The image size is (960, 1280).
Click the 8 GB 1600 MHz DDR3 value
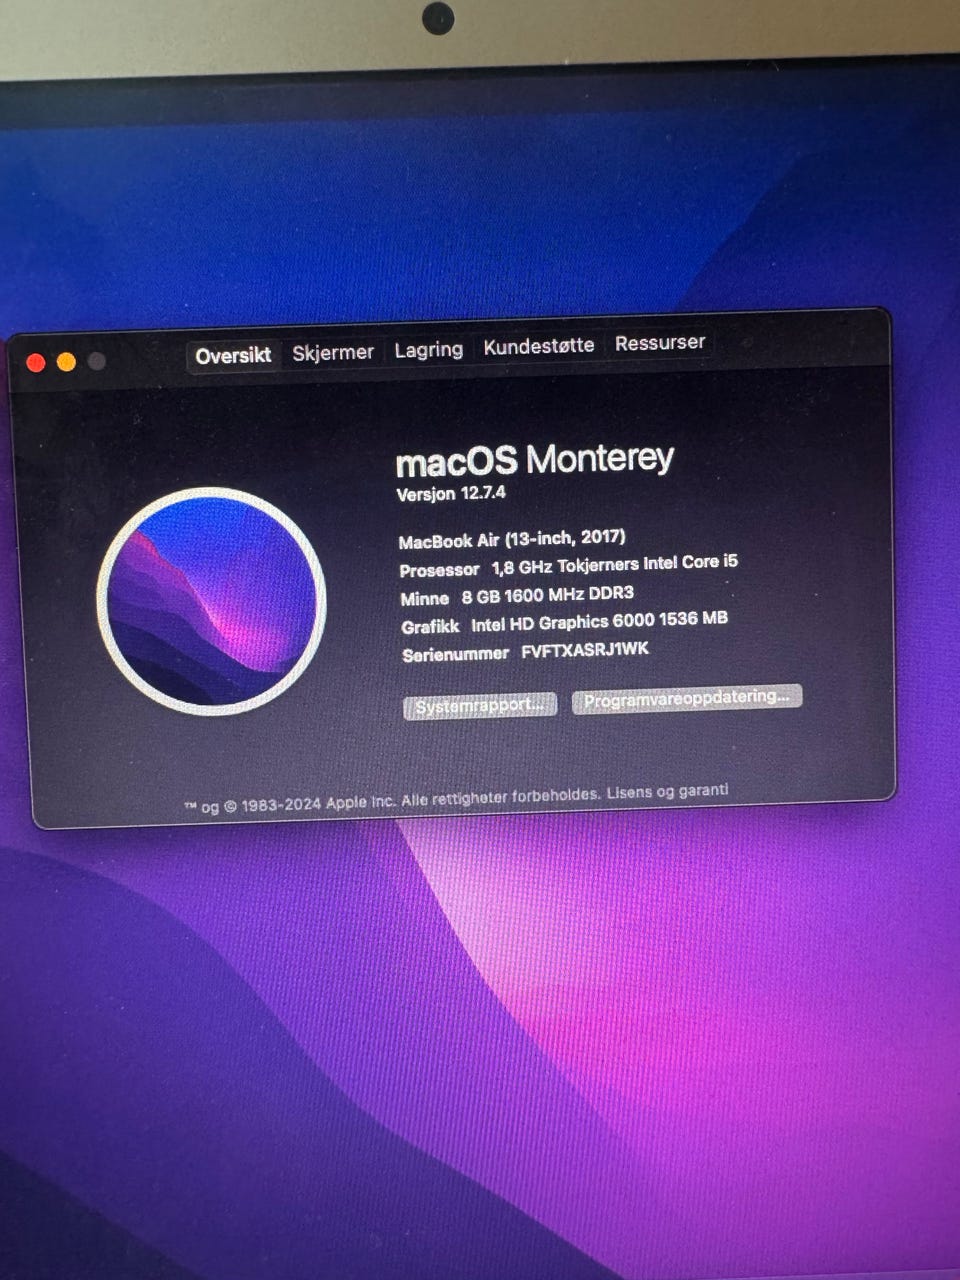(547, 595)
